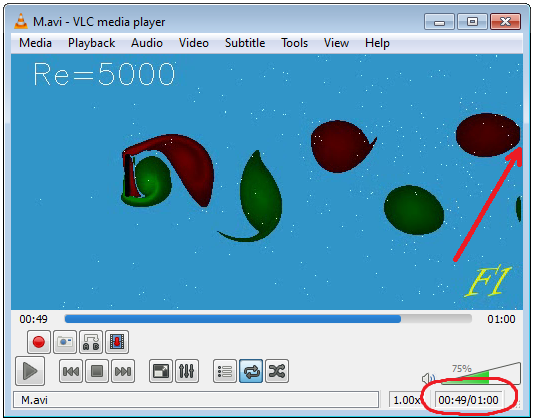Toggle random shuffle playback button

[277, 371]
